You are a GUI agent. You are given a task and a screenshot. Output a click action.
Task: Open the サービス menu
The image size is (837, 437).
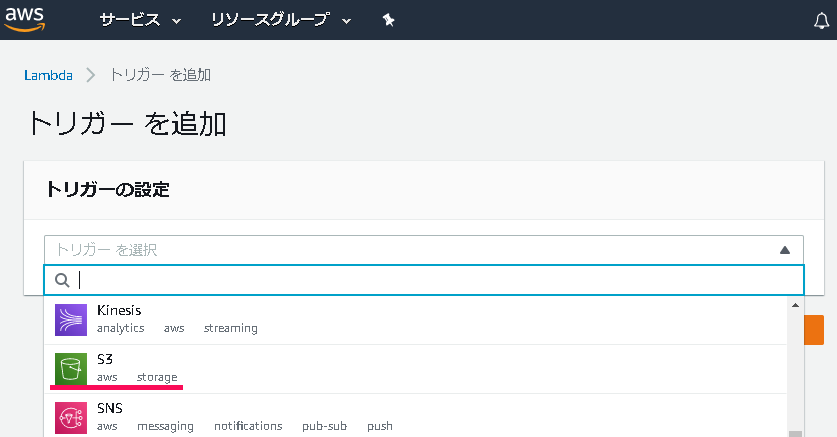tap(140, 20)
